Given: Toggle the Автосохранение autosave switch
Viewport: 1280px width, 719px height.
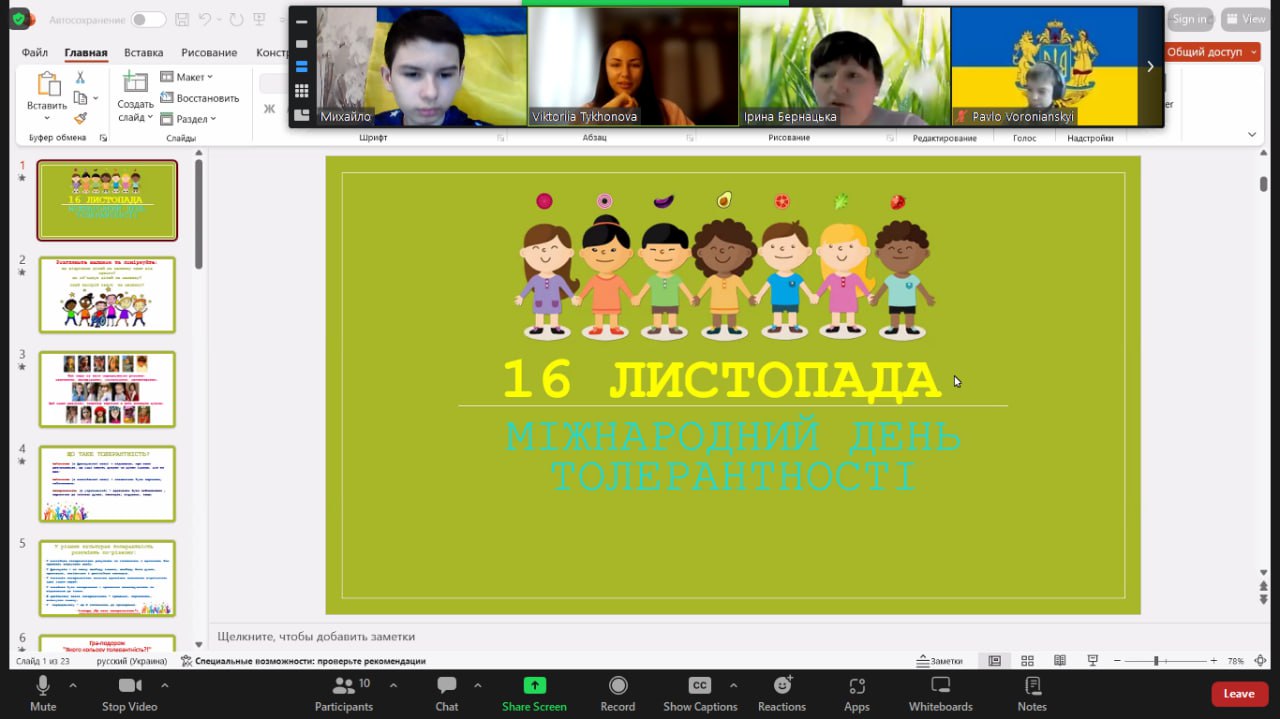Looking at the screenshot, I should click(x=148, y=20).
